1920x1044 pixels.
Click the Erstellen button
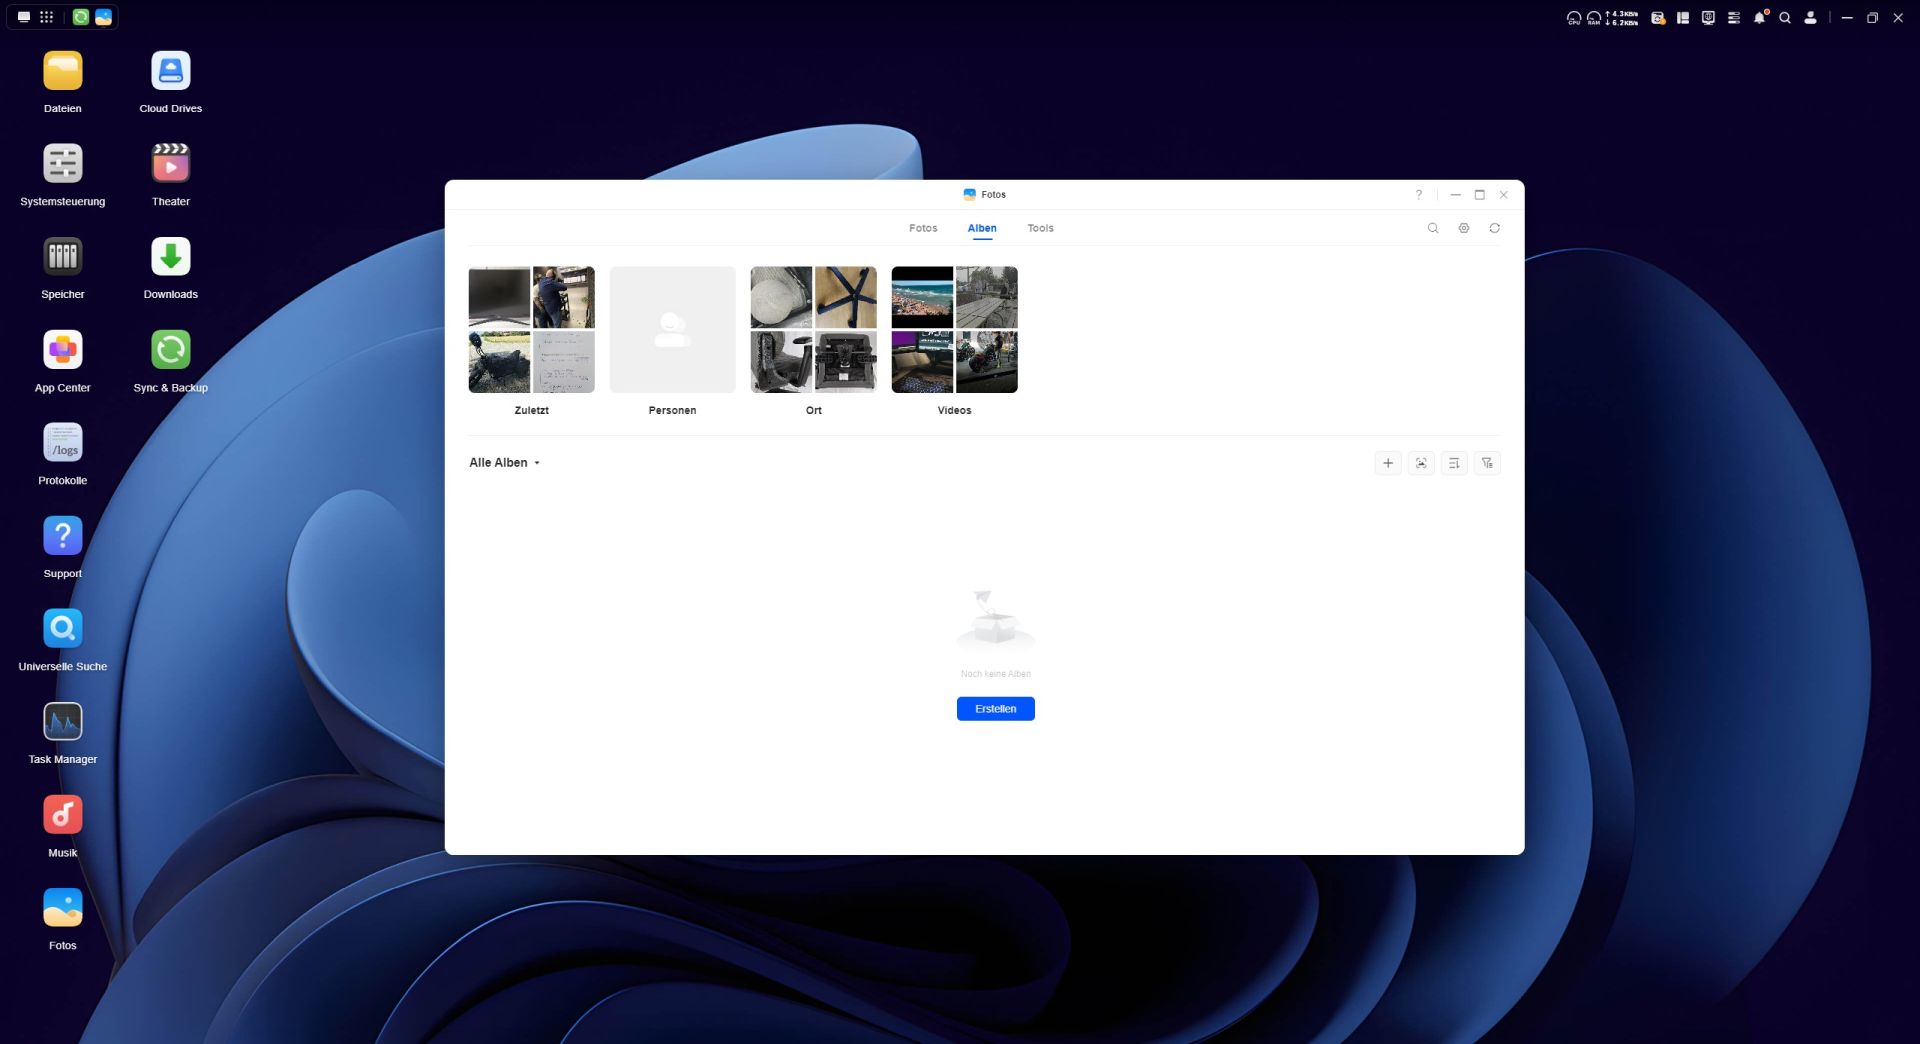pyautogui.click(x=995, y=709)
